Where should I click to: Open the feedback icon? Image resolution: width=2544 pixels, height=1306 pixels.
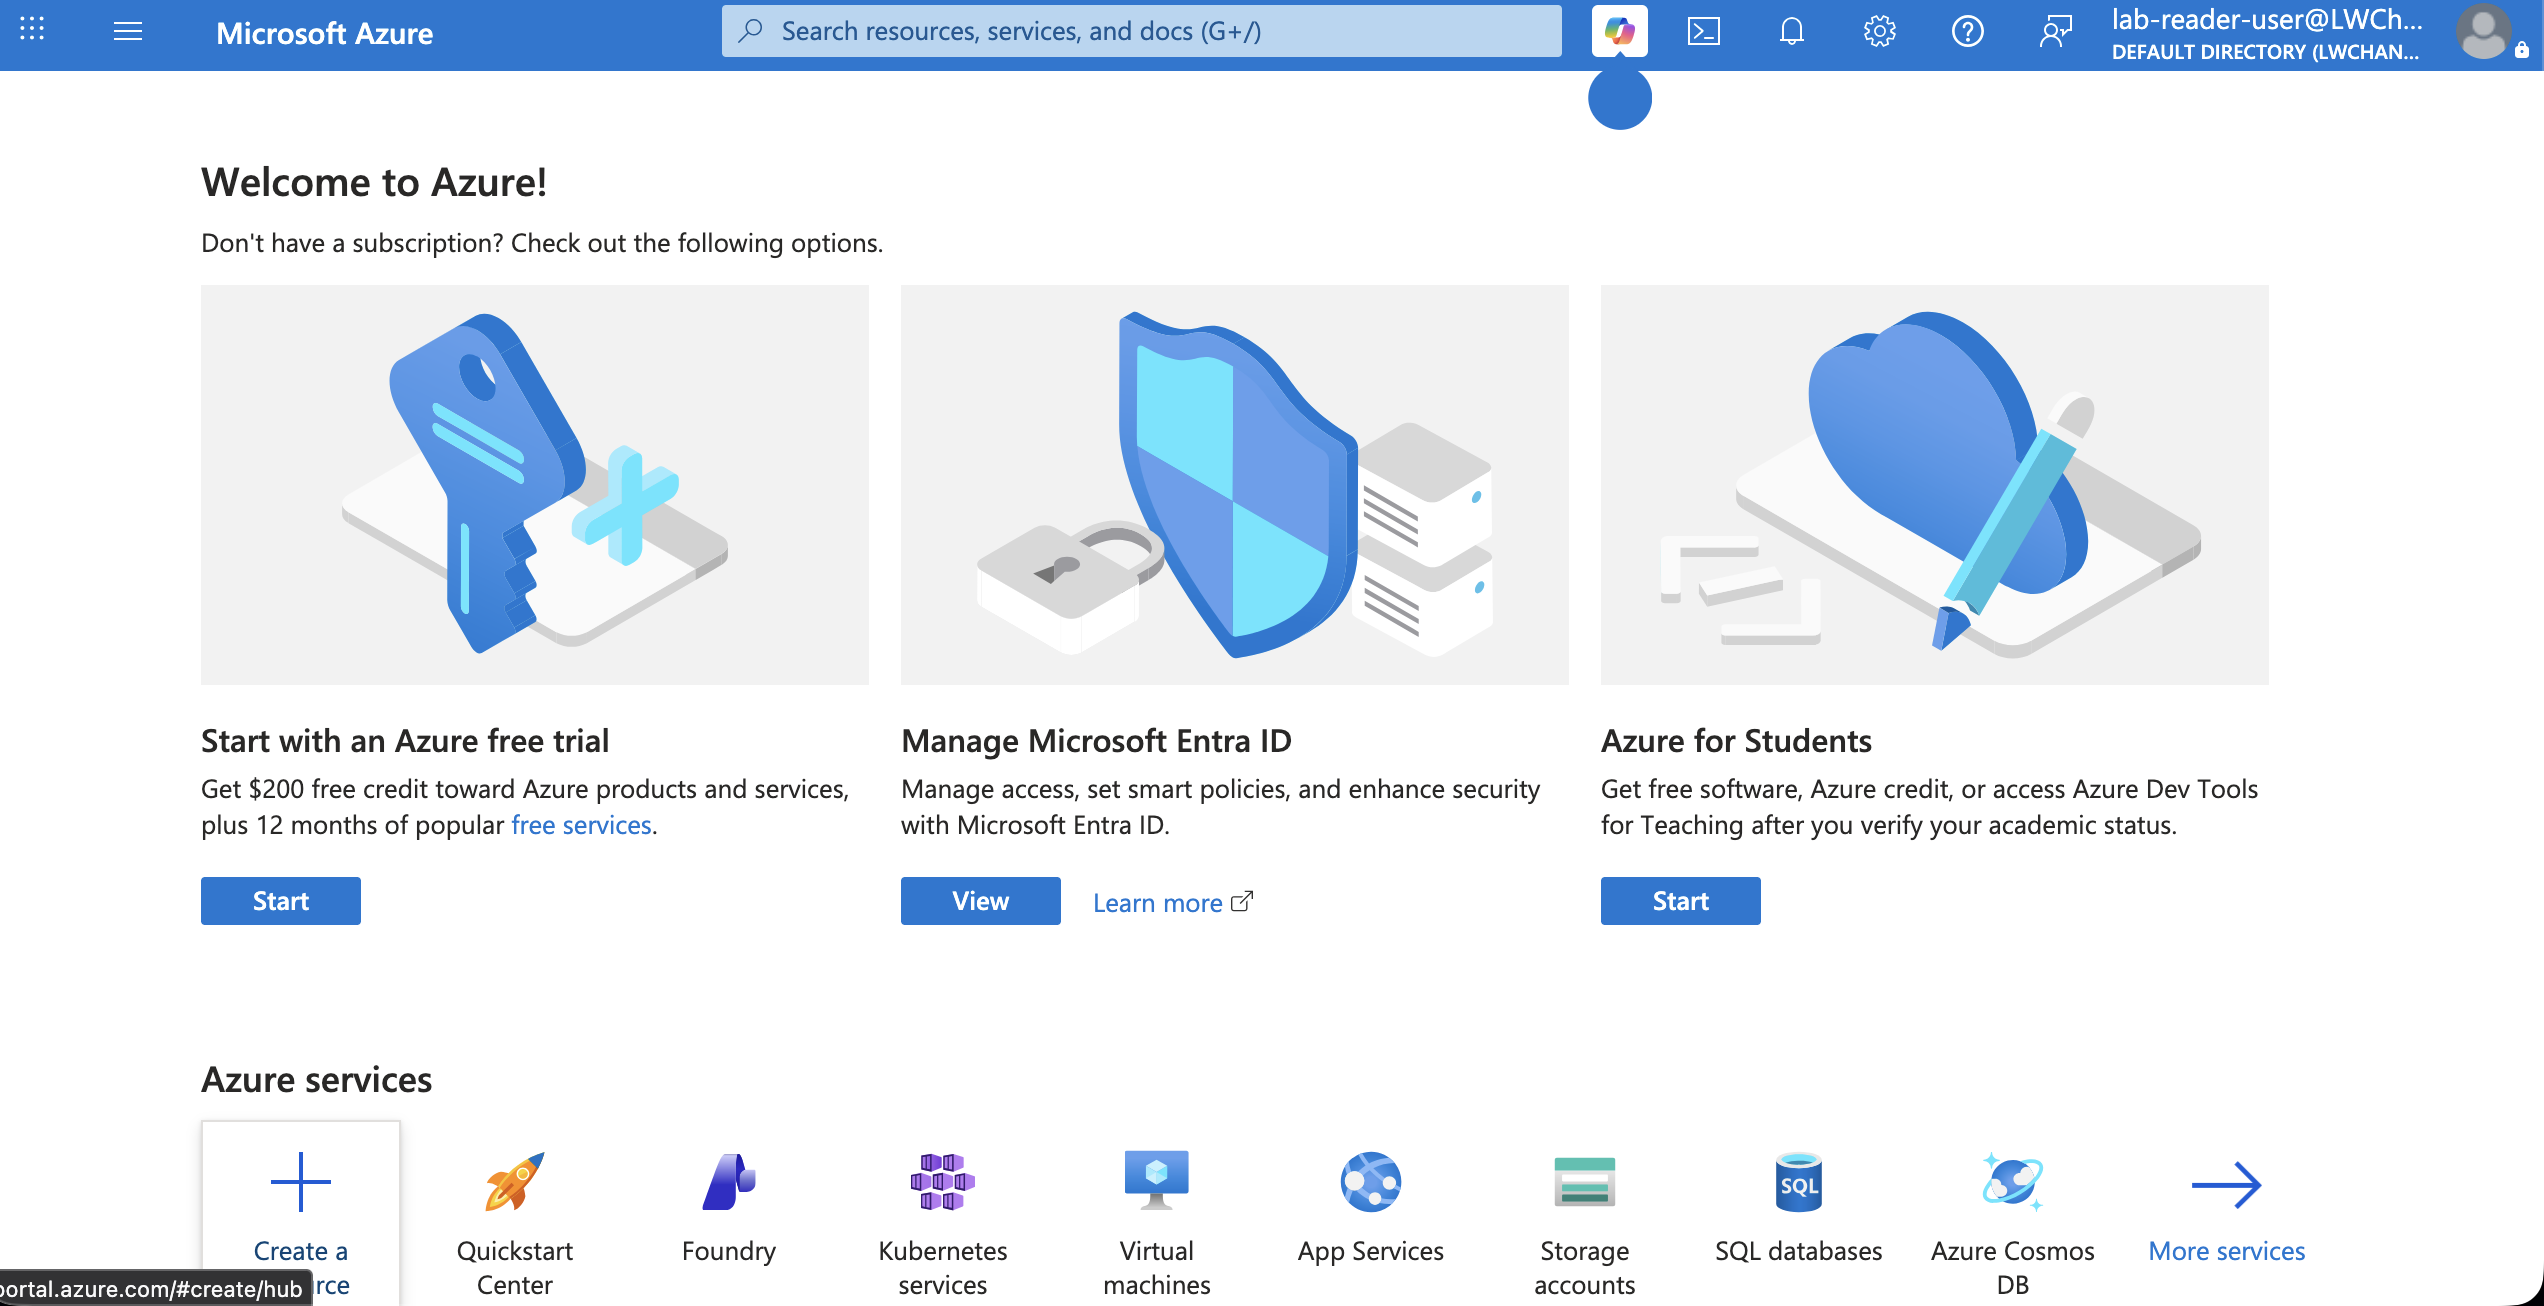point(2055,31)
